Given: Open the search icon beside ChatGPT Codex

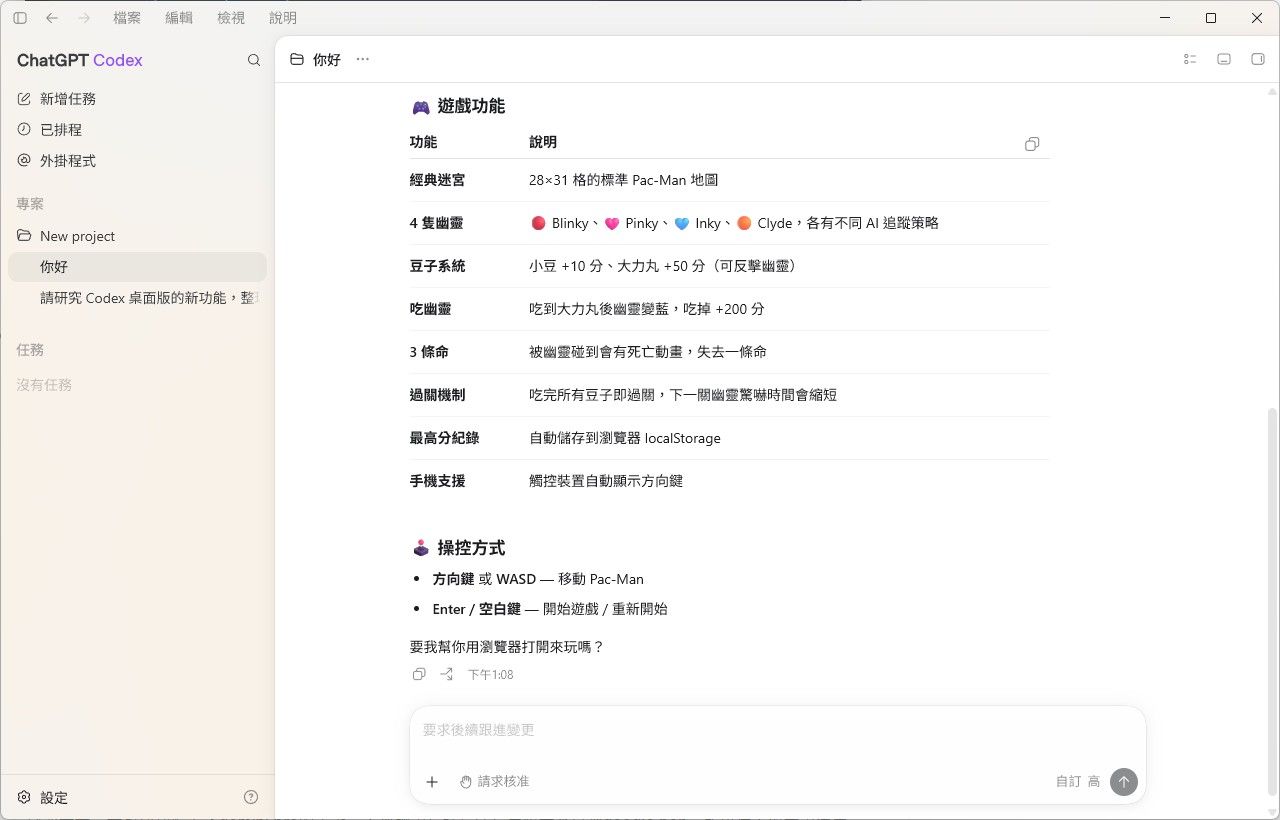Looking at the screenshot, I should click(x=254, y=60).
